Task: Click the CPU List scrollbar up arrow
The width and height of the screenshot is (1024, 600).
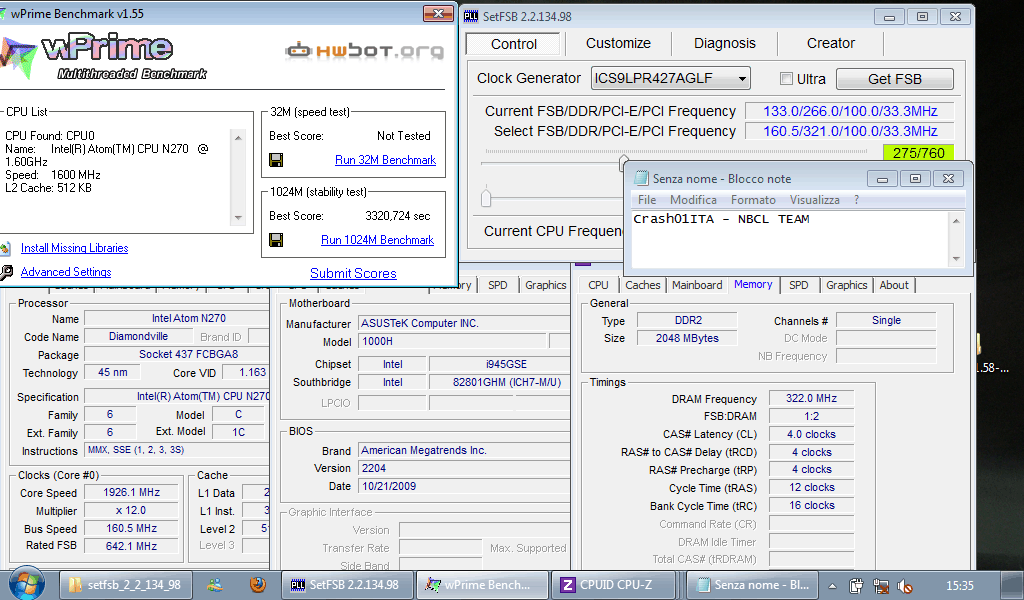Action: pos(238,137)
